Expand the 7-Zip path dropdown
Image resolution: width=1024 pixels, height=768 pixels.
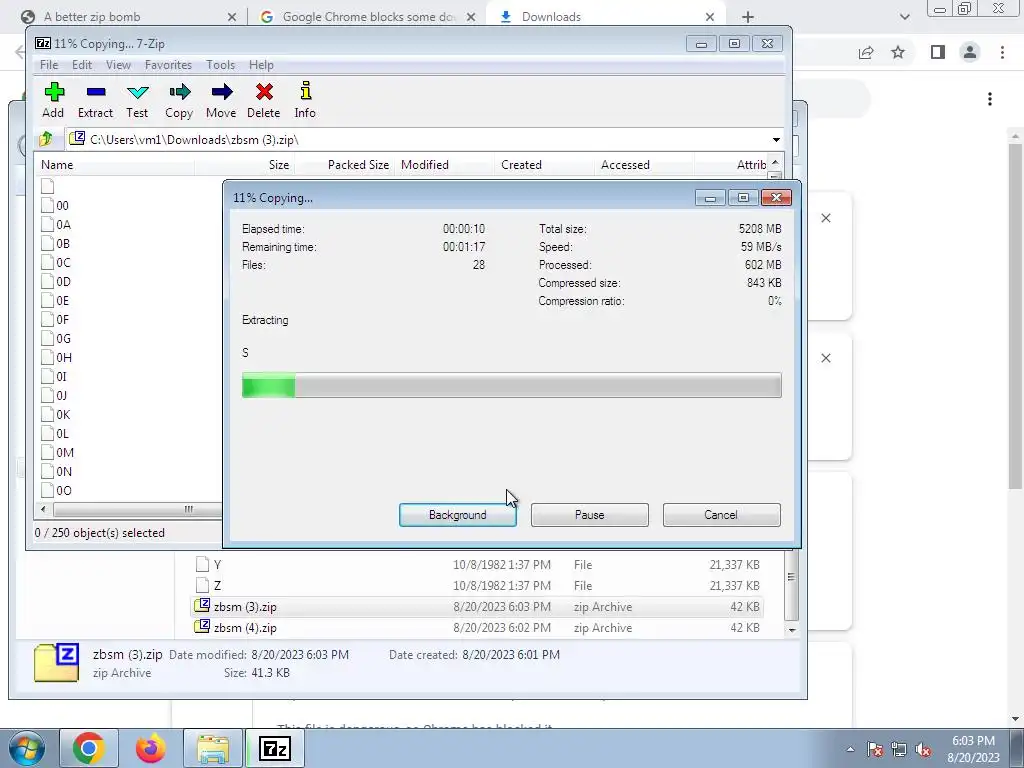(776, 139)
